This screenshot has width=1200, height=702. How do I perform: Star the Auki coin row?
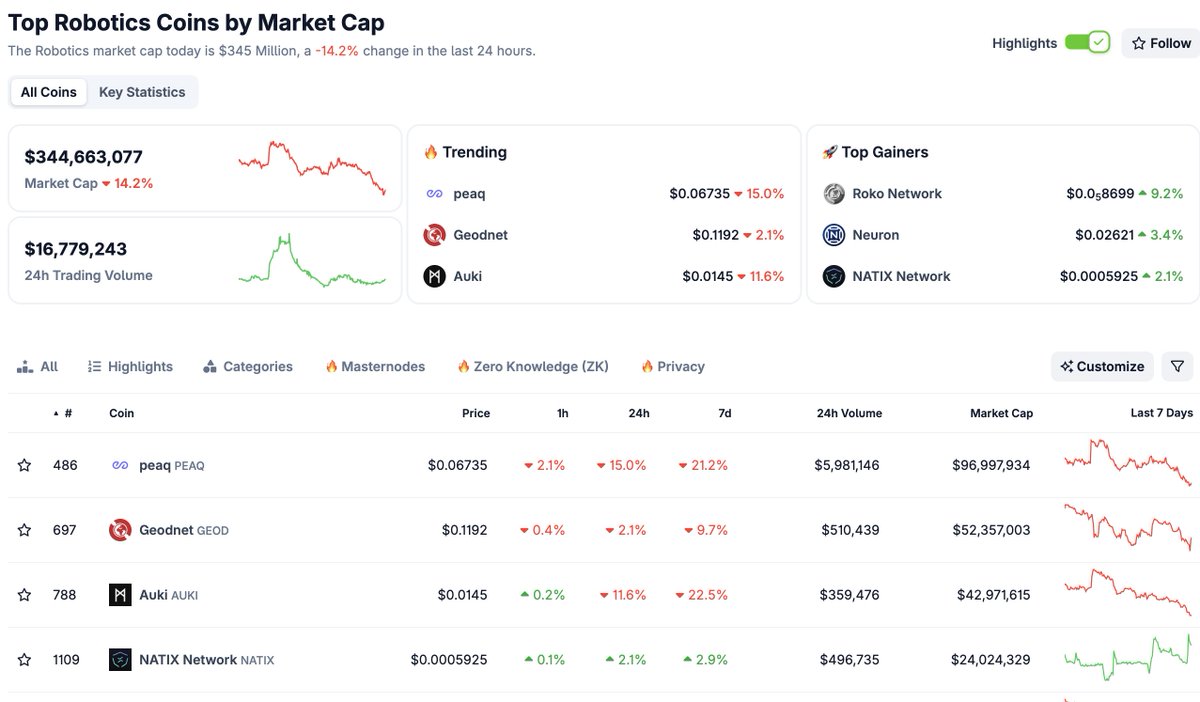pyautogui.click(x=24, y=595)
